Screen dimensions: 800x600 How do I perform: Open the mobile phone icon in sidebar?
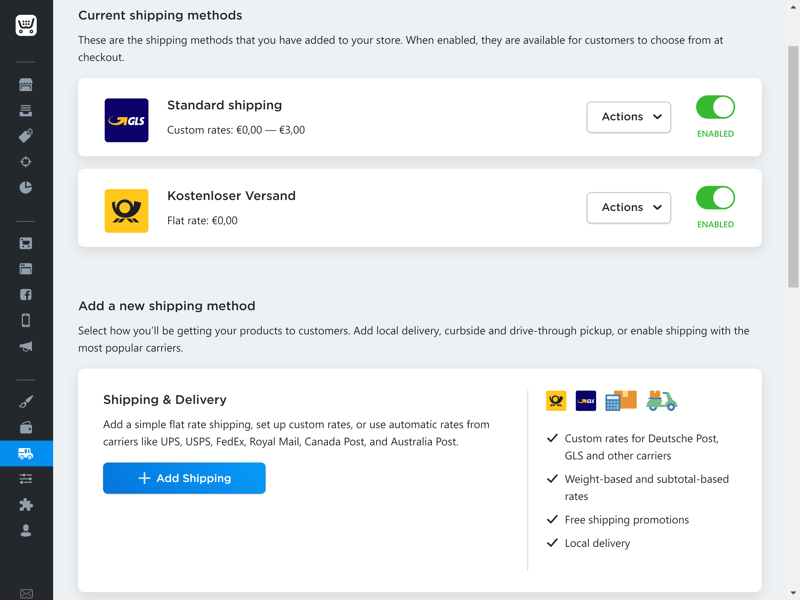pyautogui.click(x=26, y=321)
